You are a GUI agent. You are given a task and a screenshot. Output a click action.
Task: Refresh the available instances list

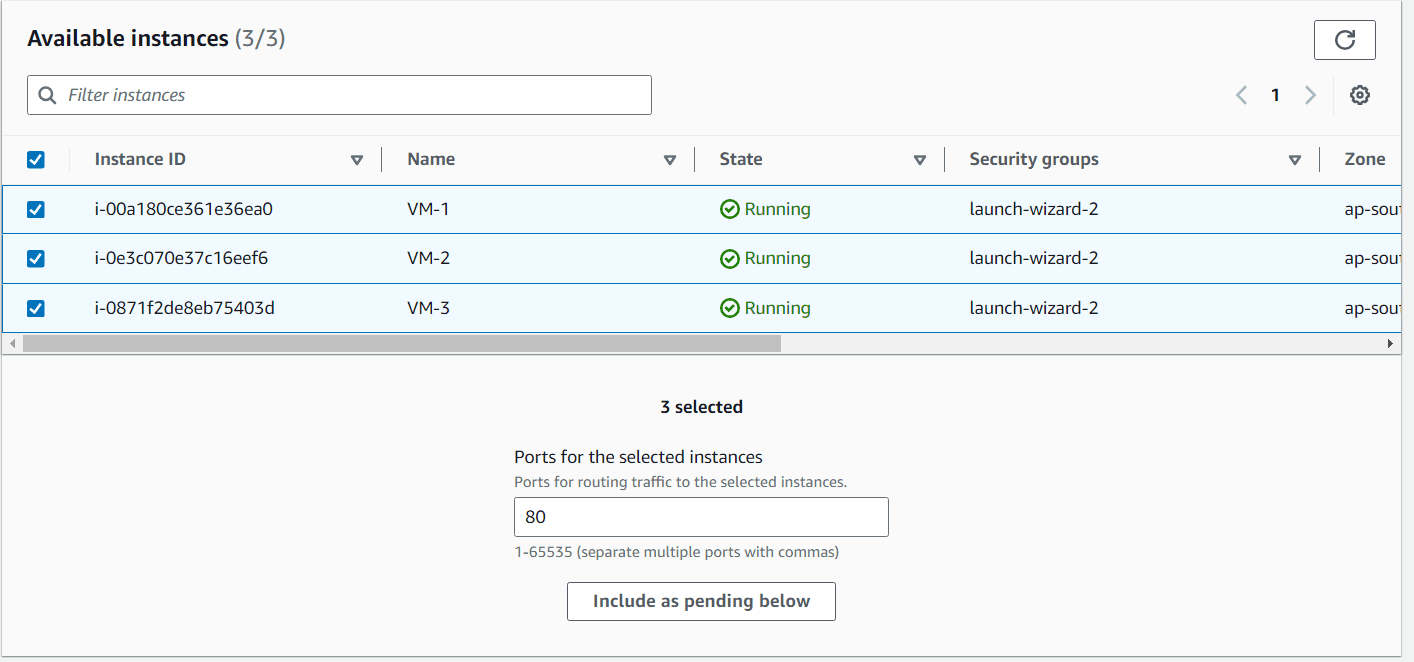[x=1344, y=40]
